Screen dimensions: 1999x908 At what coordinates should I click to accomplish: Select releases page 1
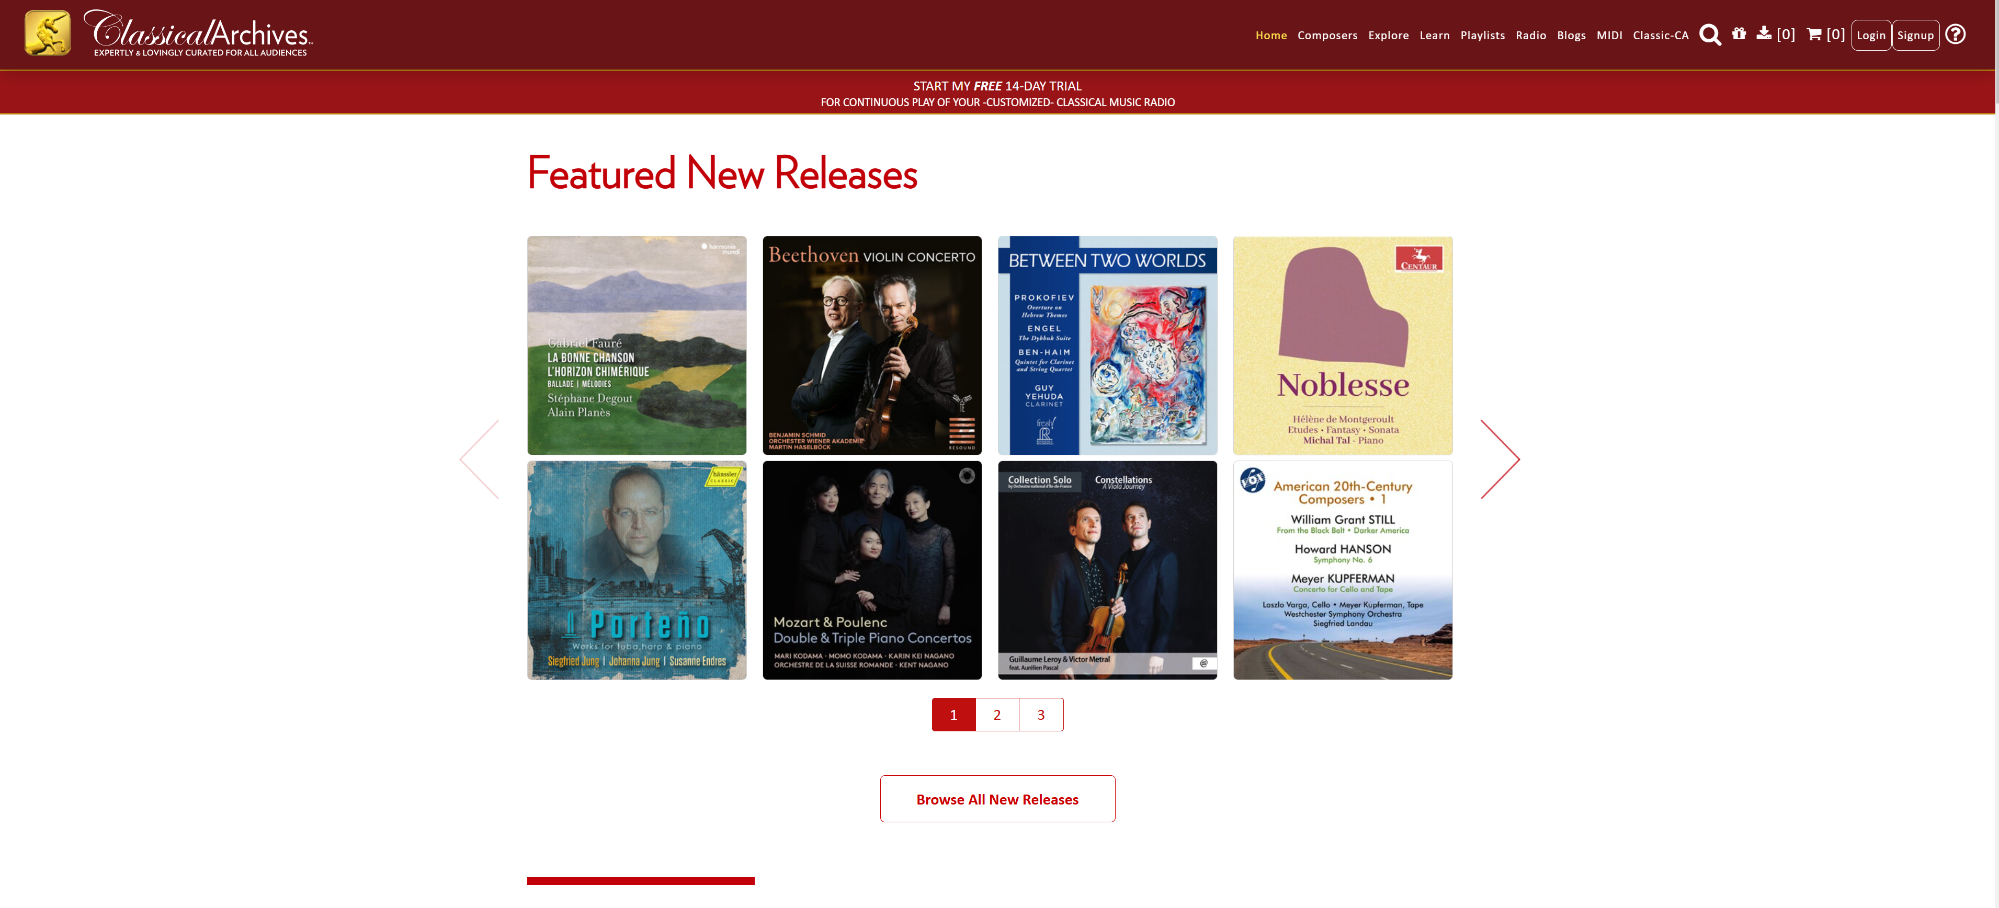point(954,715)
